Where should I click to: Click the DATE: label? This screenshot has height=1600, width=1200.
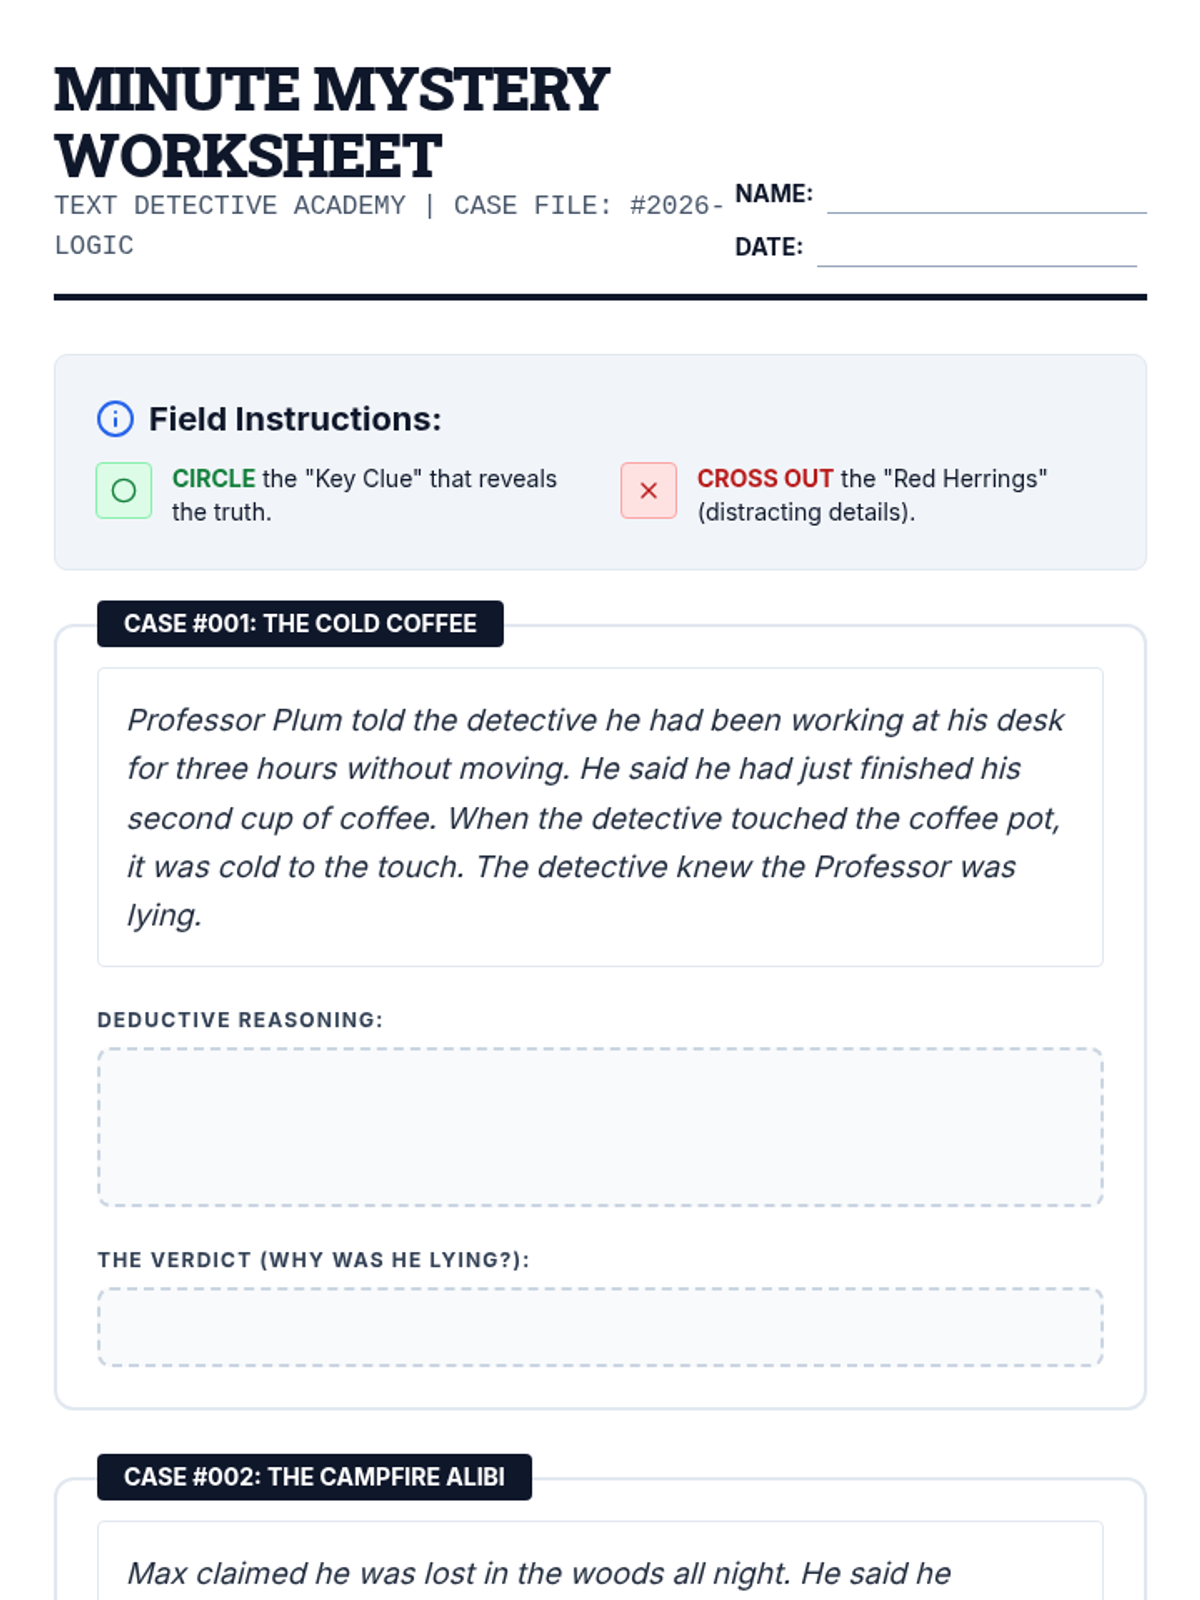tap(768, 247)
